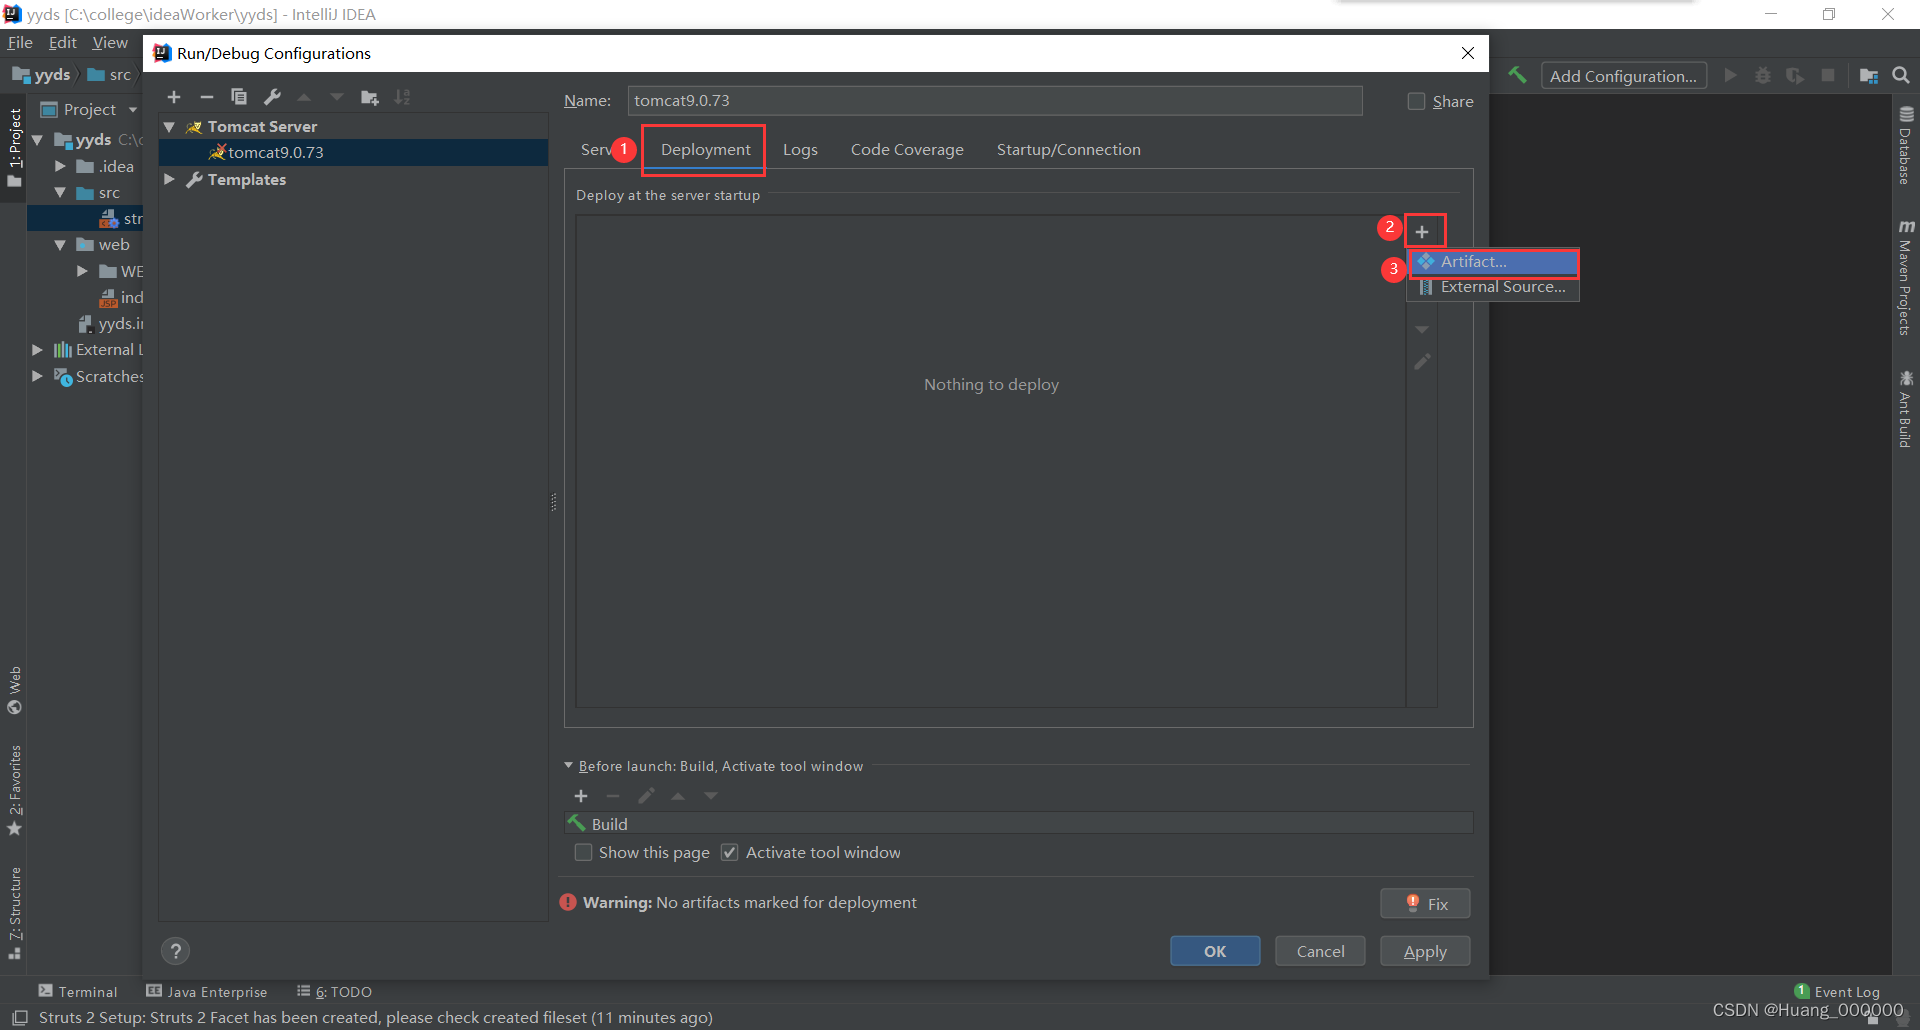Move deployment item down arrow
This screenshot has width=1920, height=1030.
coord(1422,329)
